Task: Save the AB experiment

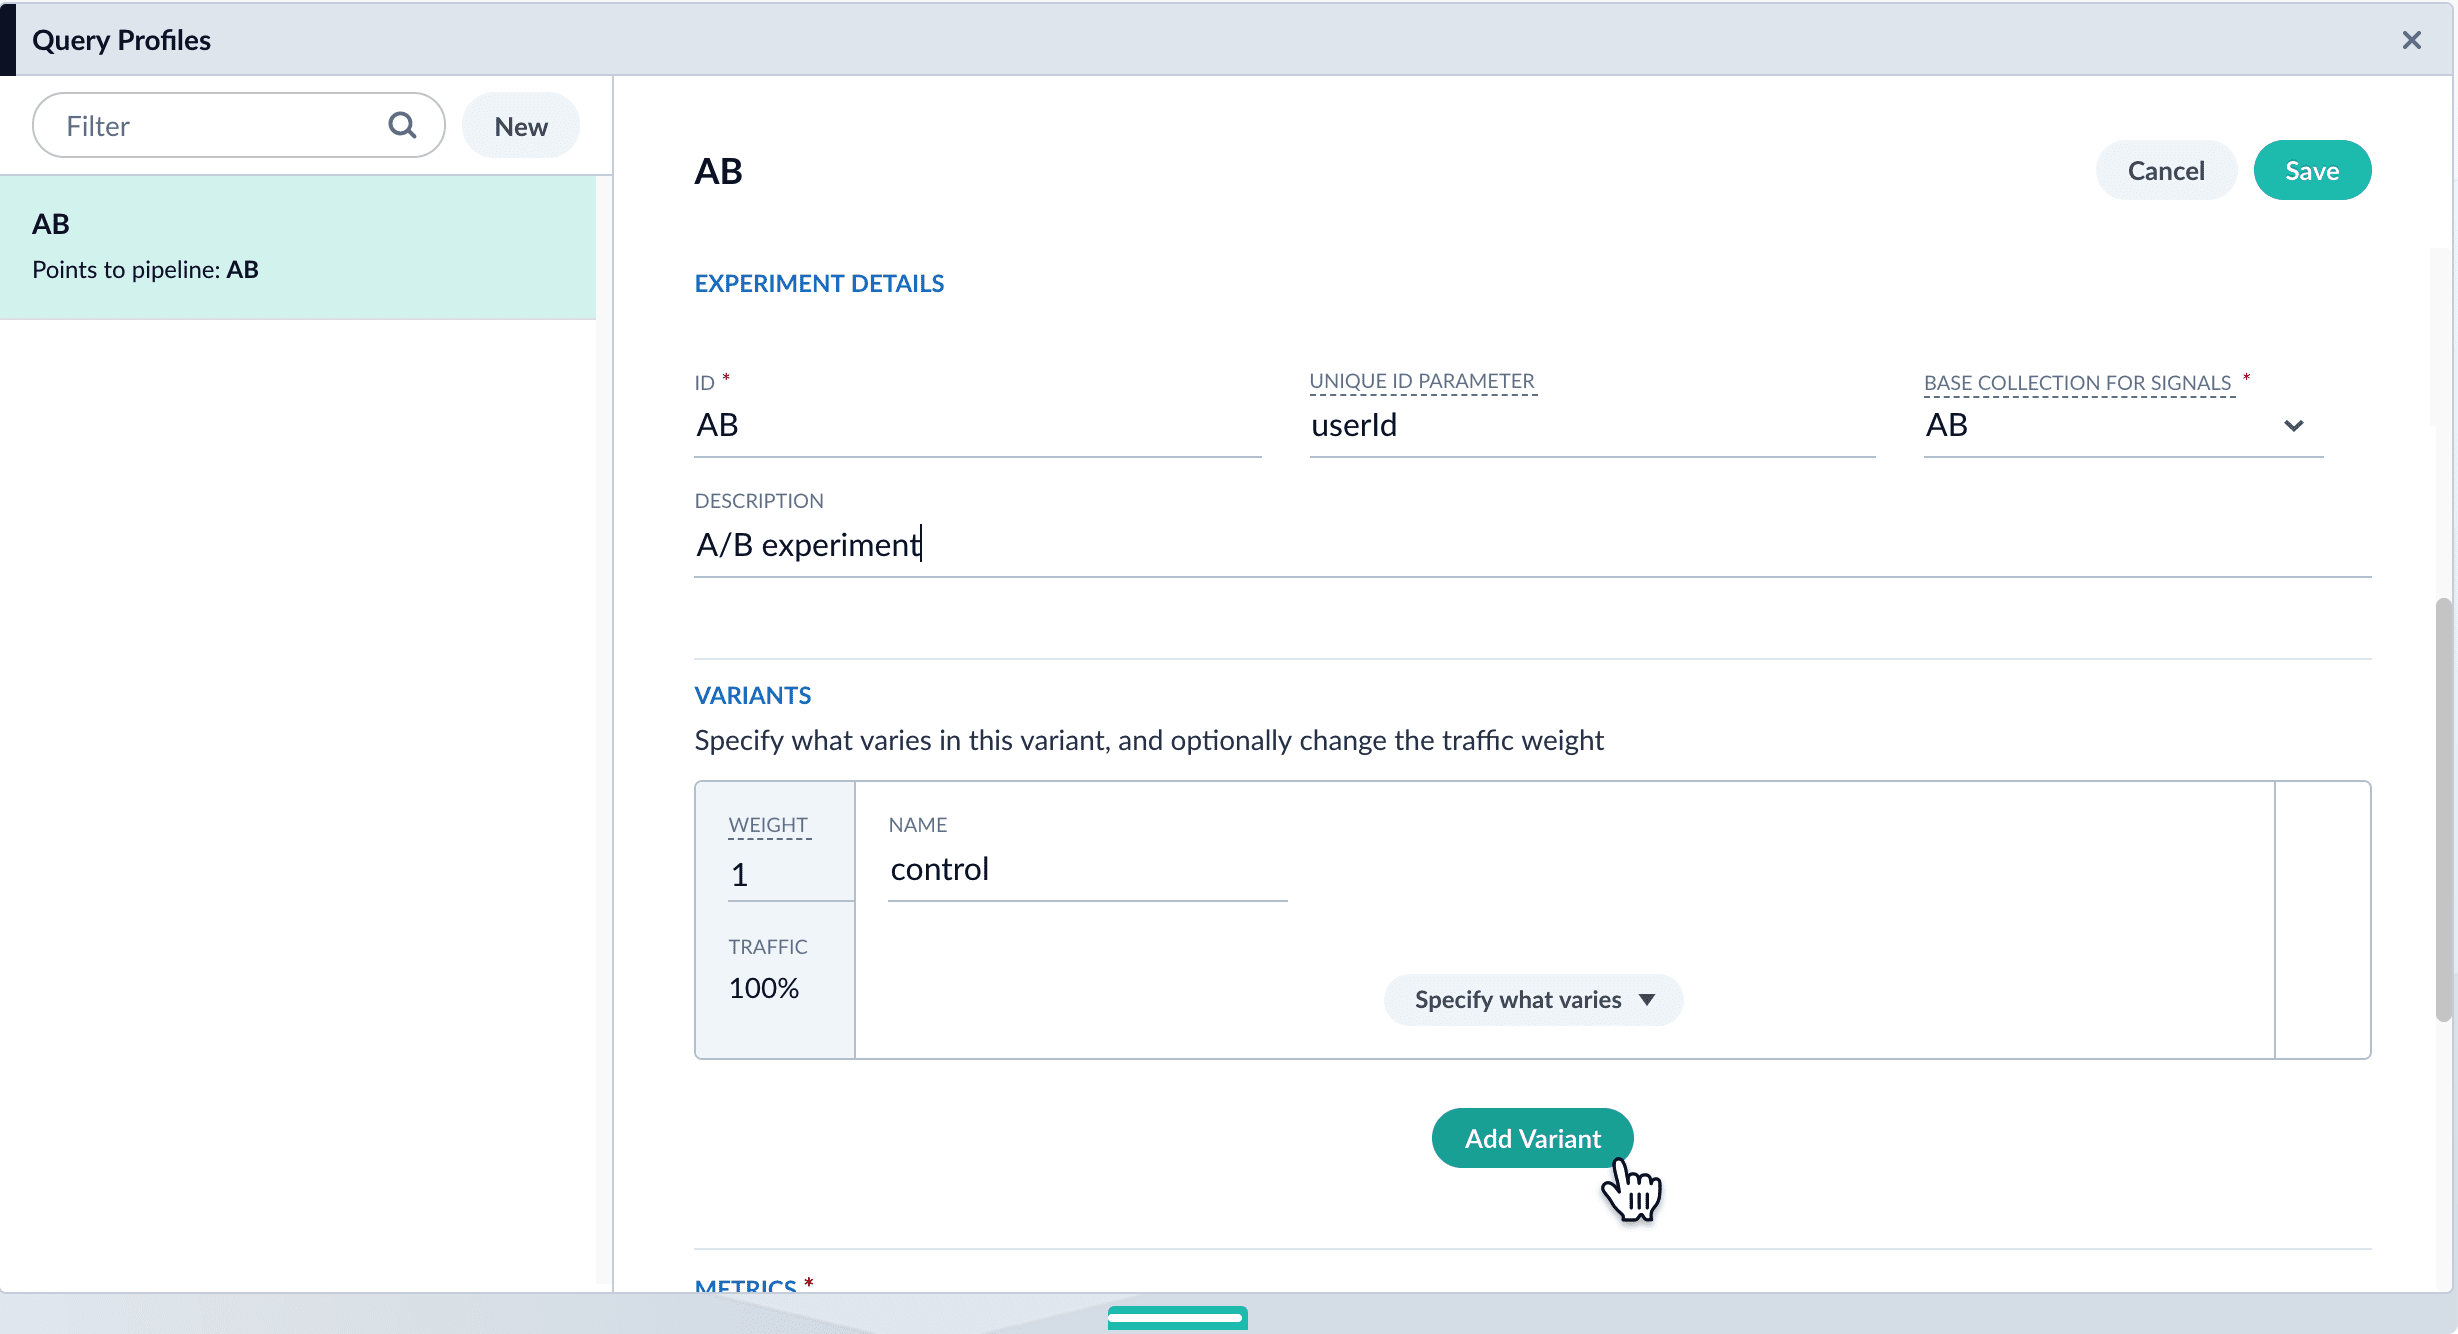Action: coord(2311,171)
